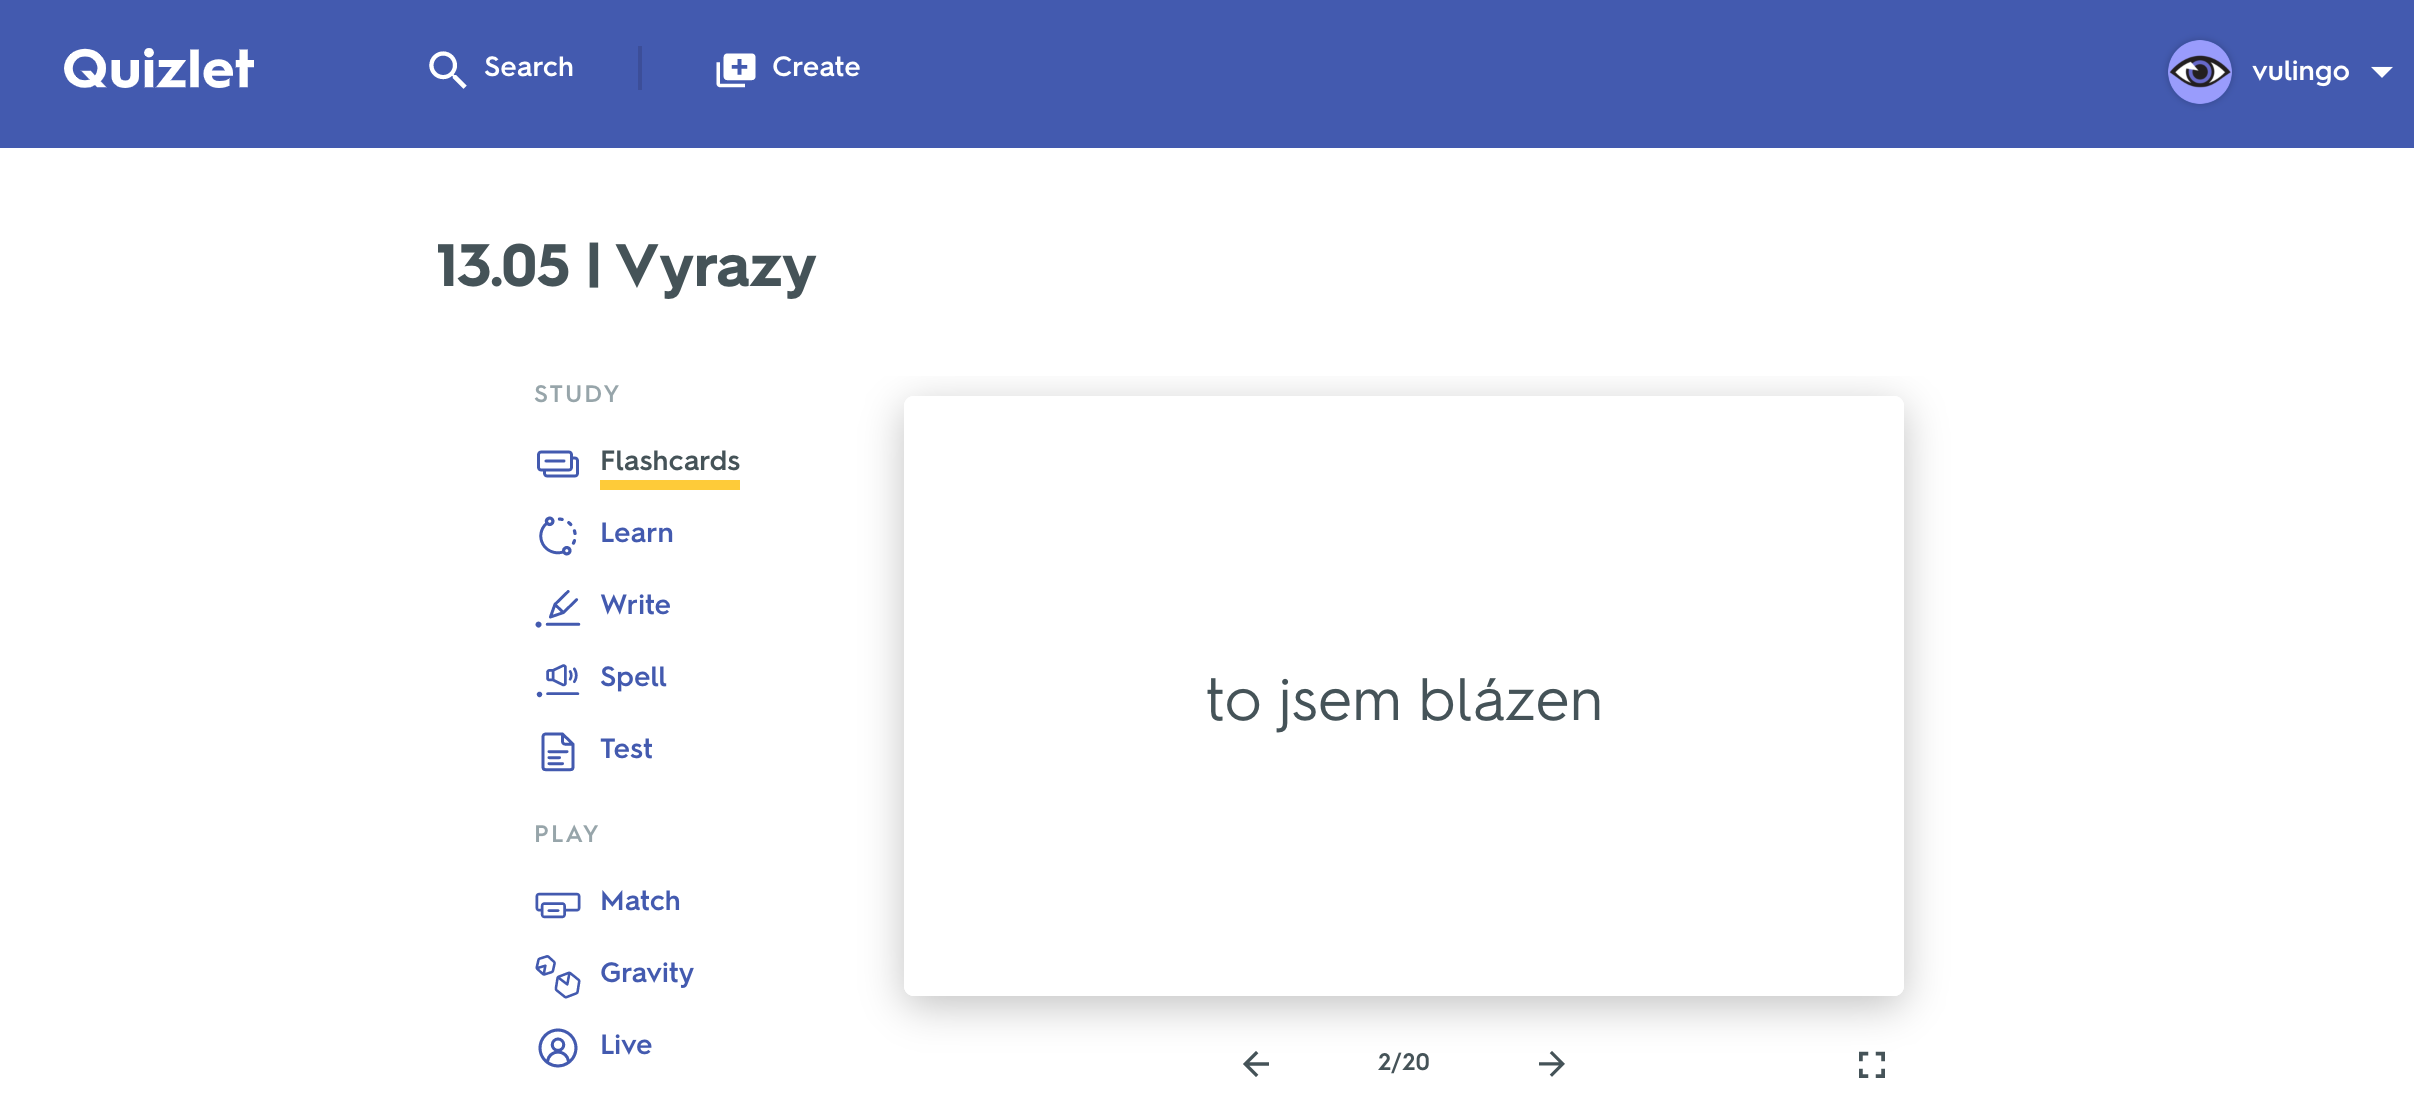
Task: Start a Quizlet Live game
Action: [x=626, y=1045]
